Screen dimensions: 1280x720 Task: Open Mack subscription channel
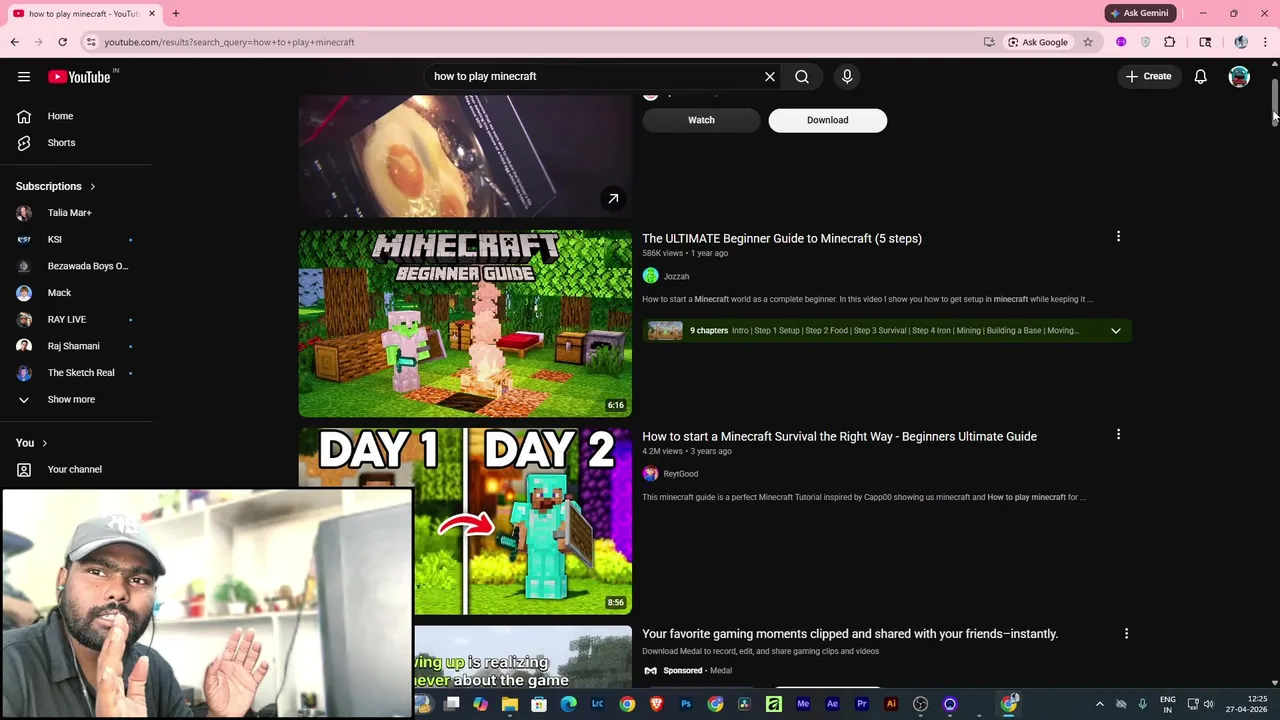pos(59,292)
